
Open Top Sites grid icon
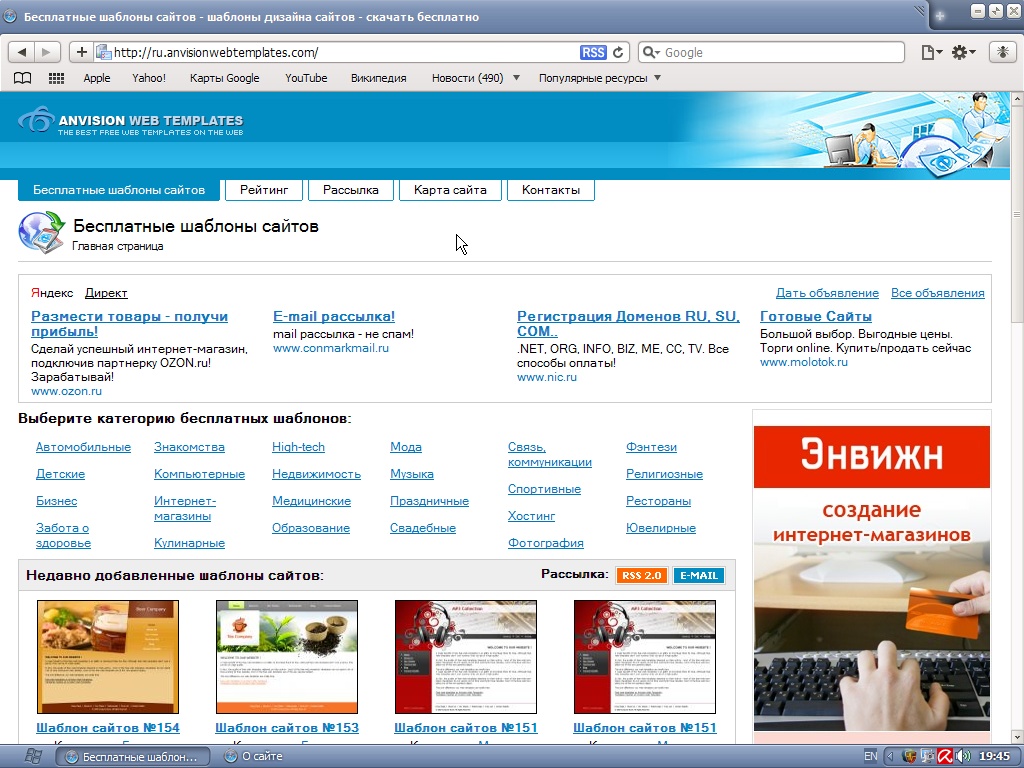tap(57, 78)
